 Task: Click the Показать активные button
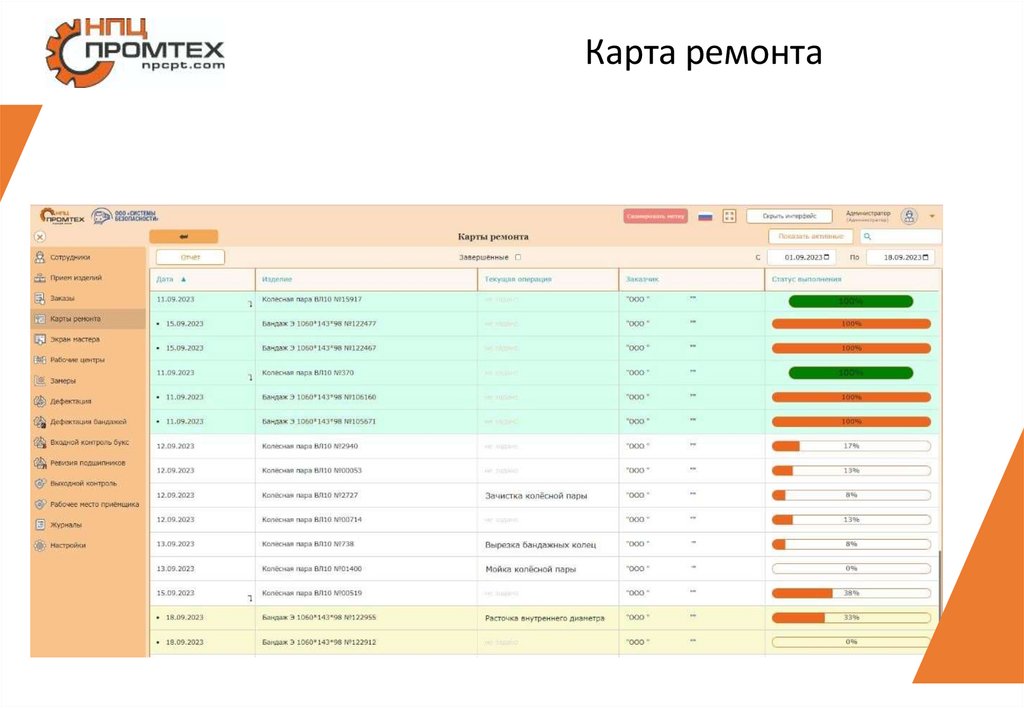[812, 234]
